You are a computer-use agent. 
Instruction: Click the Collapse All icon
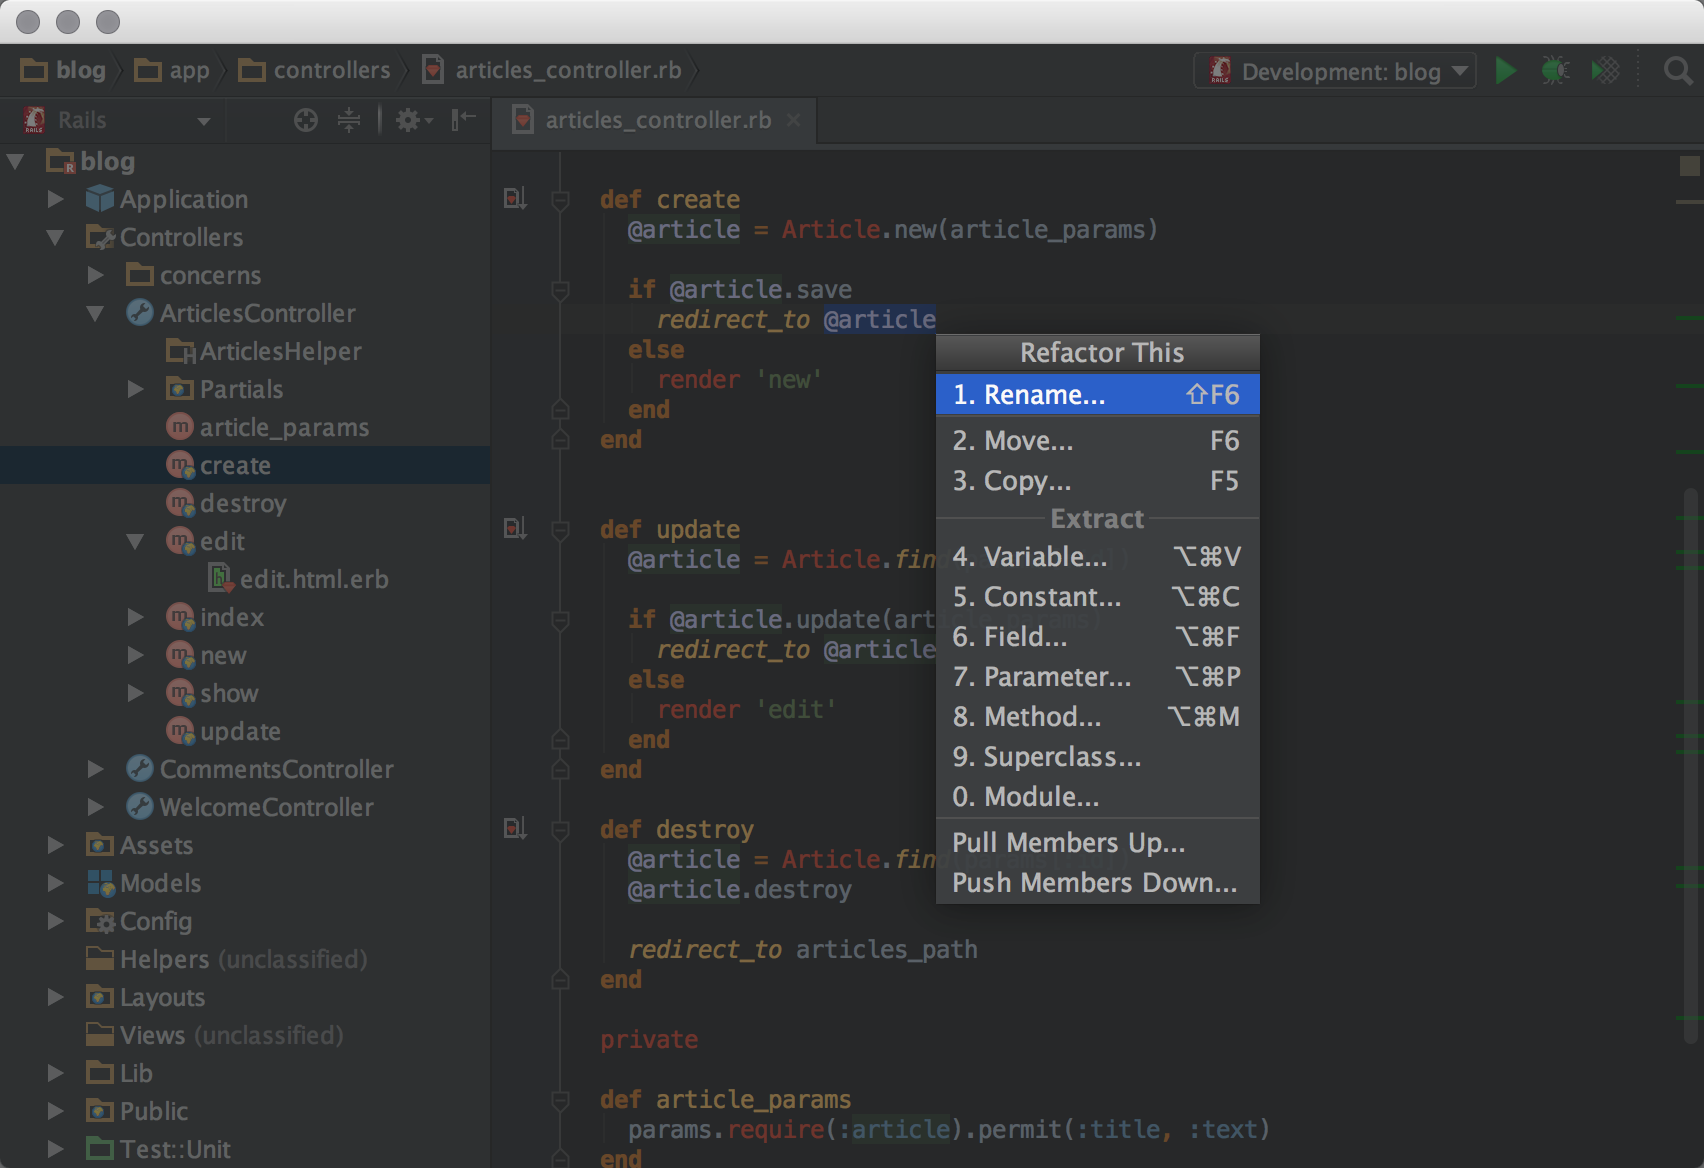(x=349, y=121)
